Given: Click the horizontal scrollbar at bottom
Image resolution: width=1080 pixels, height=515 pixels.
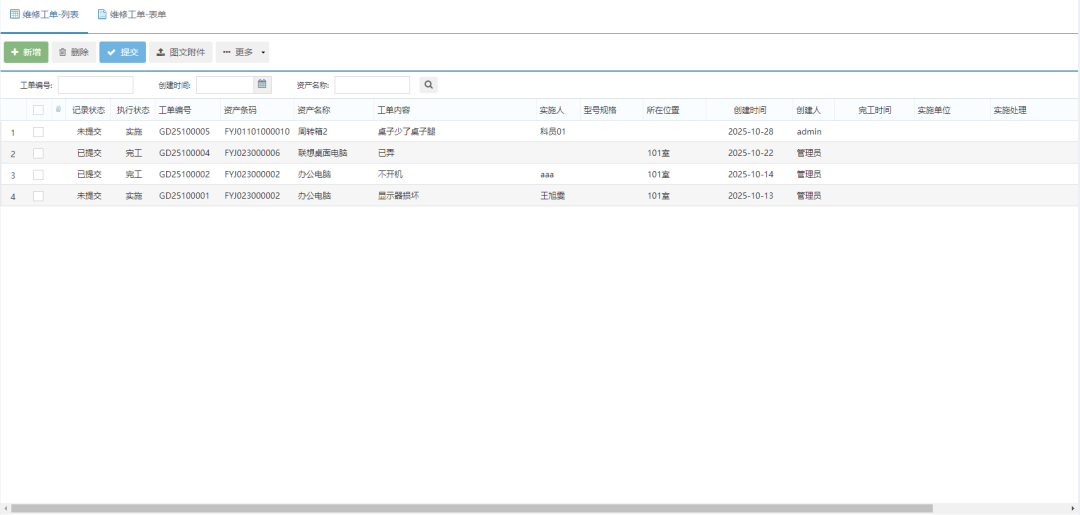Looking at the screenshot, I should click(x=470, y=508).
